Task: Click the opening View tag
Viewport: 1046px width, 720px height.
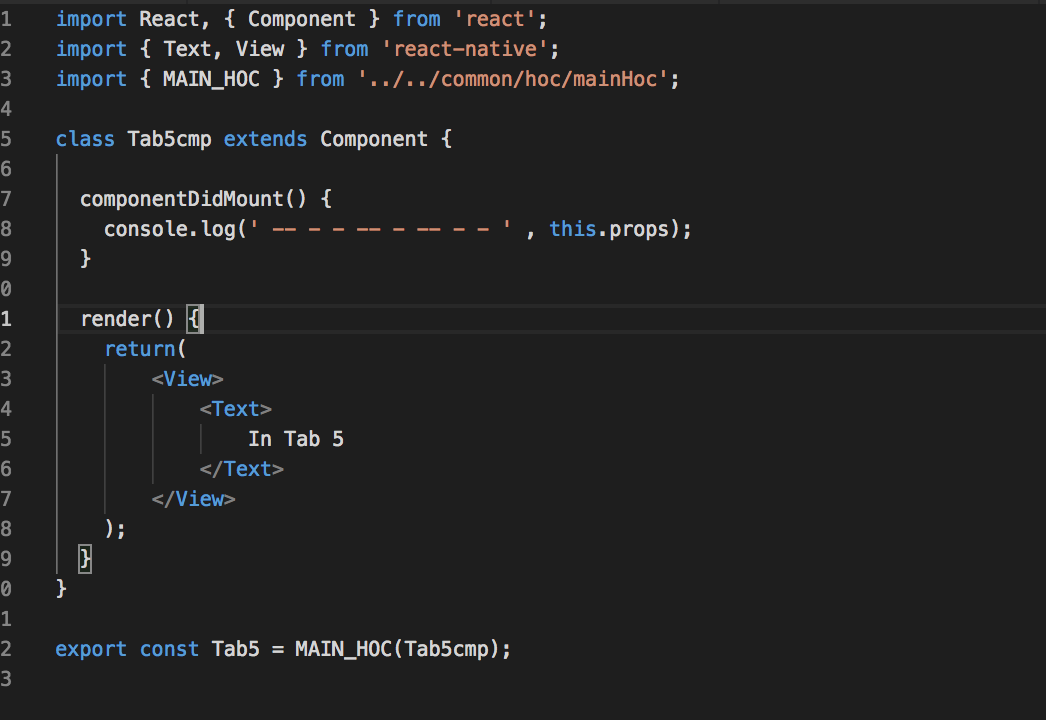Action: coord(187,379)
